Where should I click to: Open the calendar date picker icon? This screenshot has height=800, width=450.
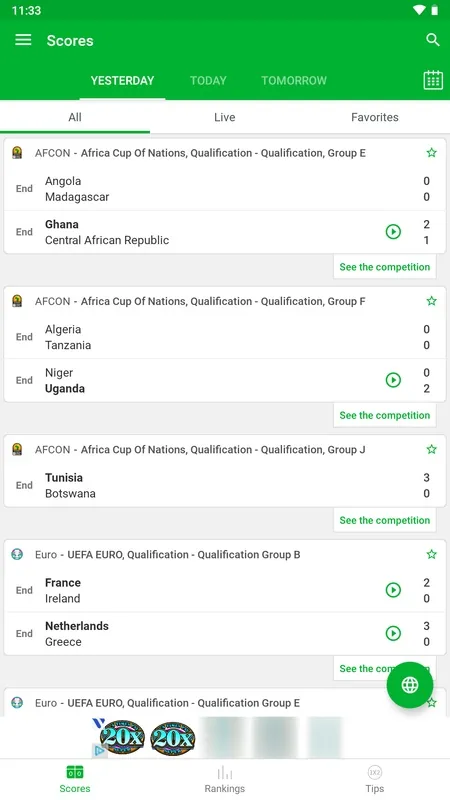(x=433, y=80)
